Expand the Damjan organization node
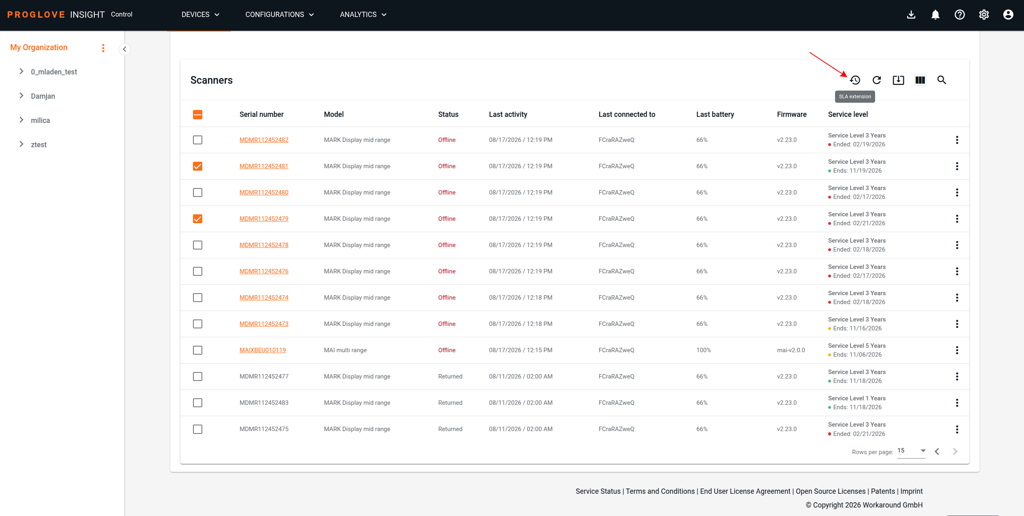Image resolution: width=1024 pixels, height=516 pixels. (22, 95)
